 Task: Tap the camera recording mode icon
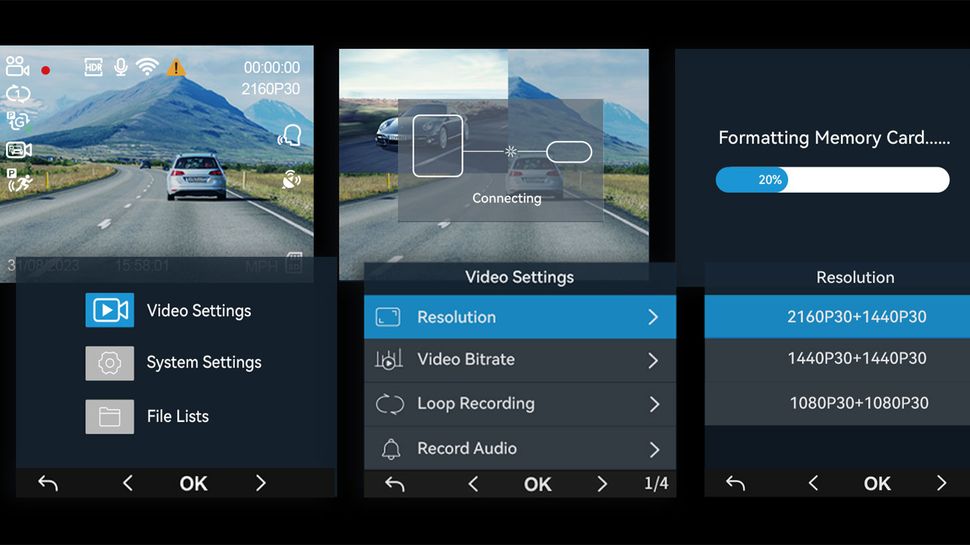pos(17,67)
